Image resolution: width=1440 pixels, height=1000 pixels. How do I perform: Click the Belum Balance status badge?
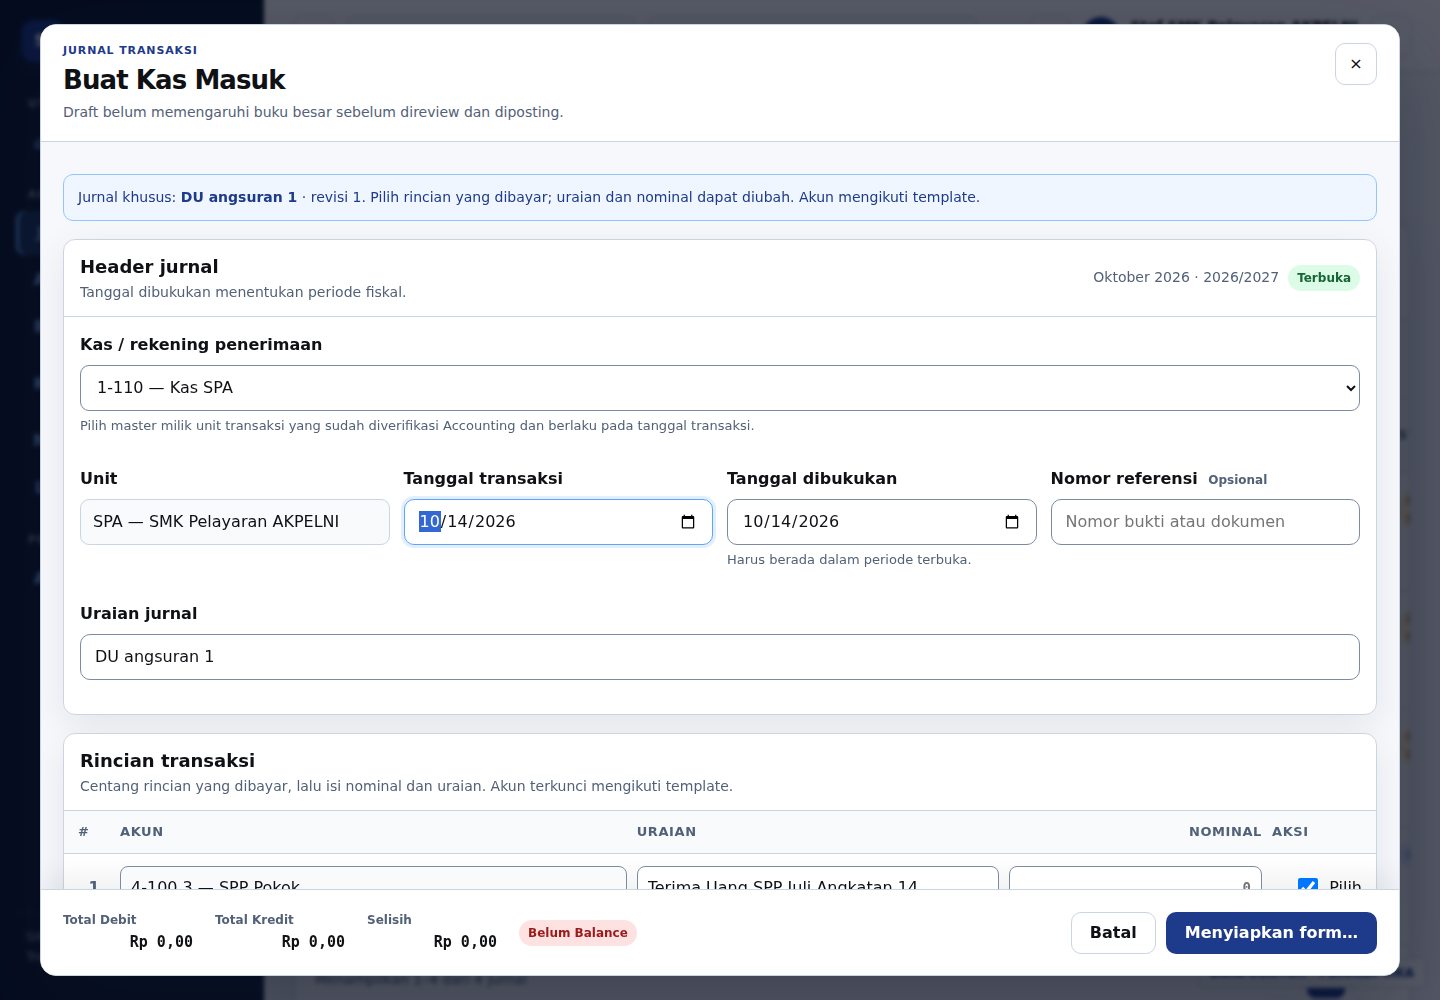(578, 933)
